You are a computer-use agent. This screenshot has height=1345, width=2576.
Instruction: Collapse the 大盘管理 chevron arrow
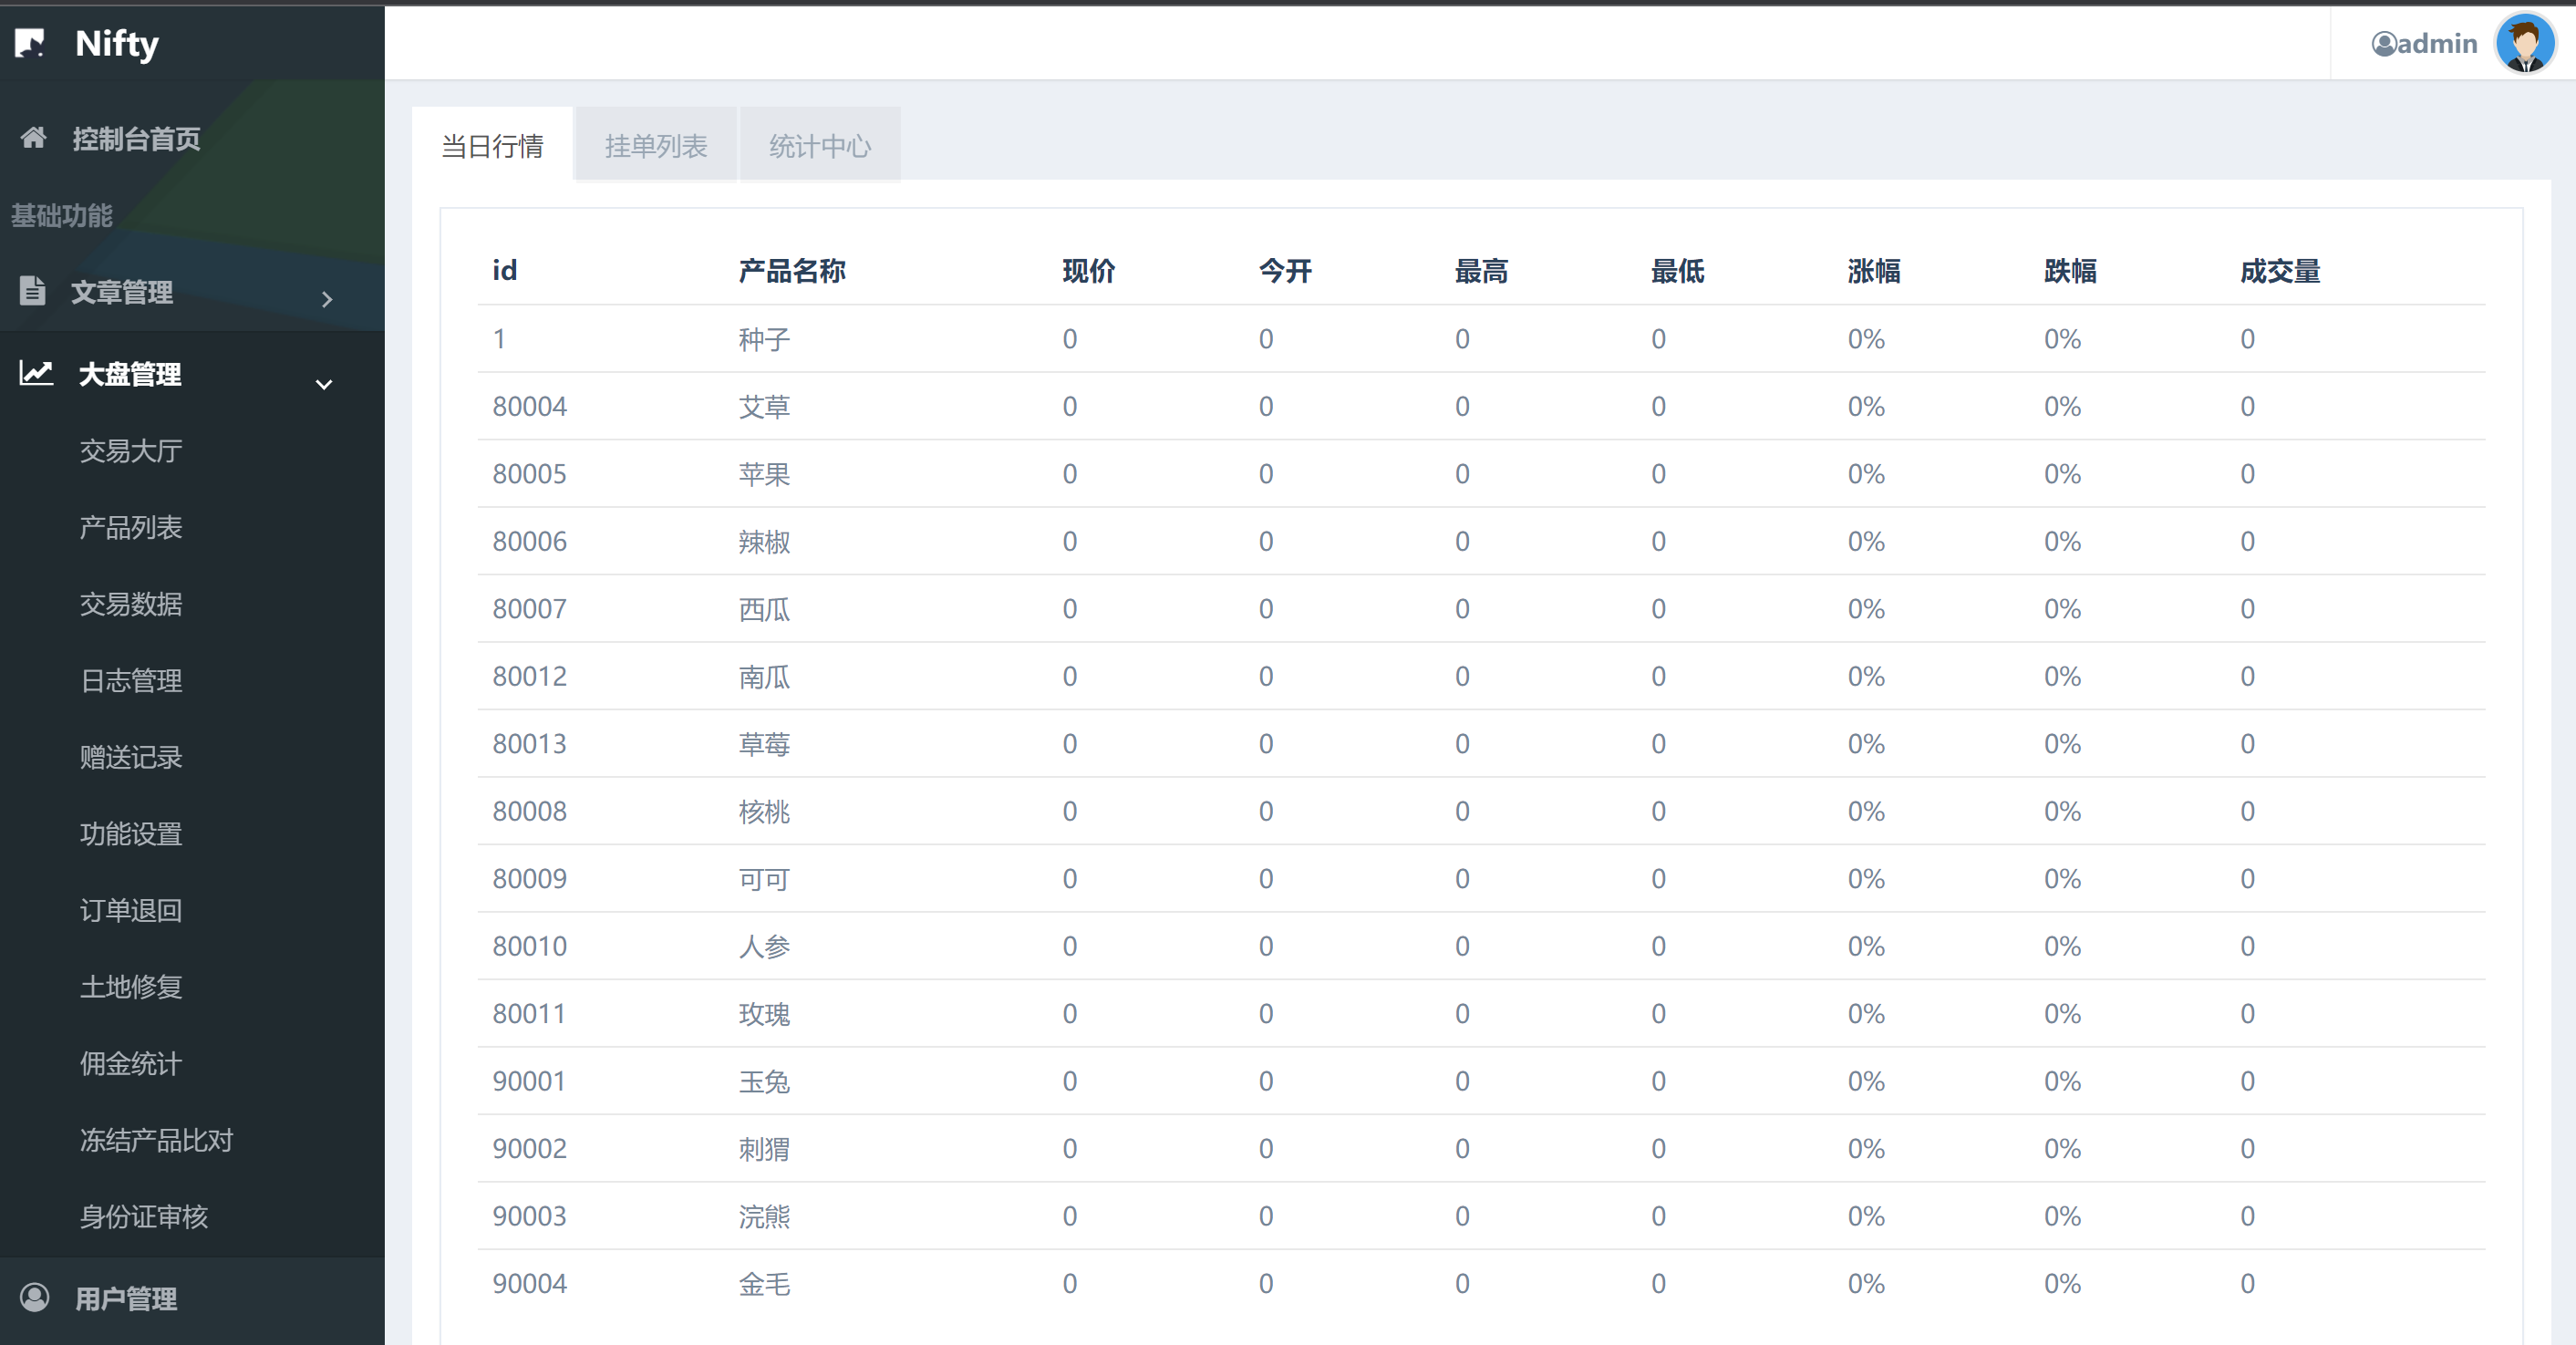tap(324, 384)
